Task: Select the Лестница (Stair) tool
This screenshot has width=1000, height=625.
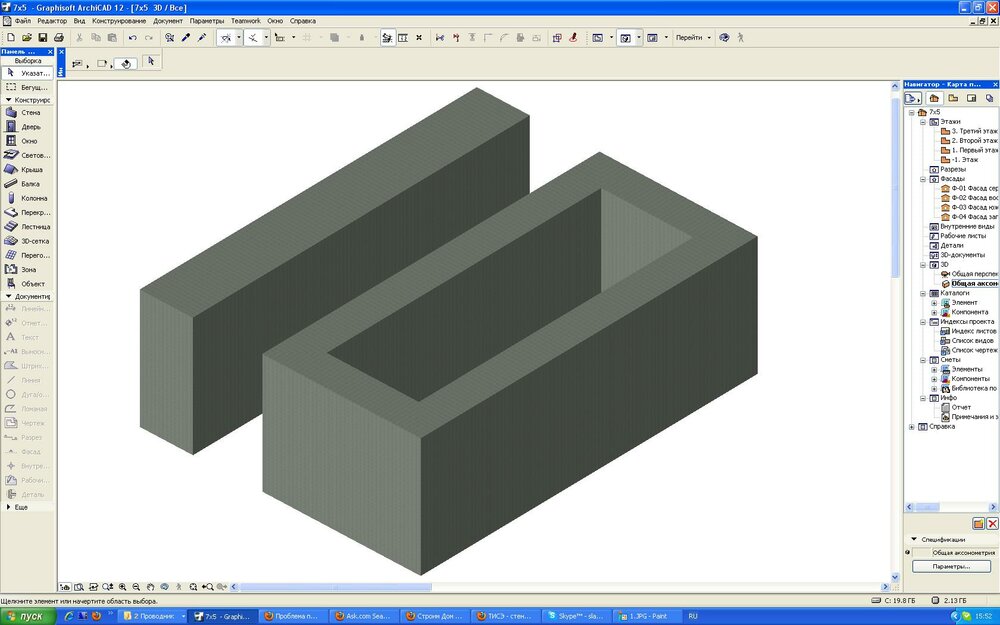Action: click(34, 227)
